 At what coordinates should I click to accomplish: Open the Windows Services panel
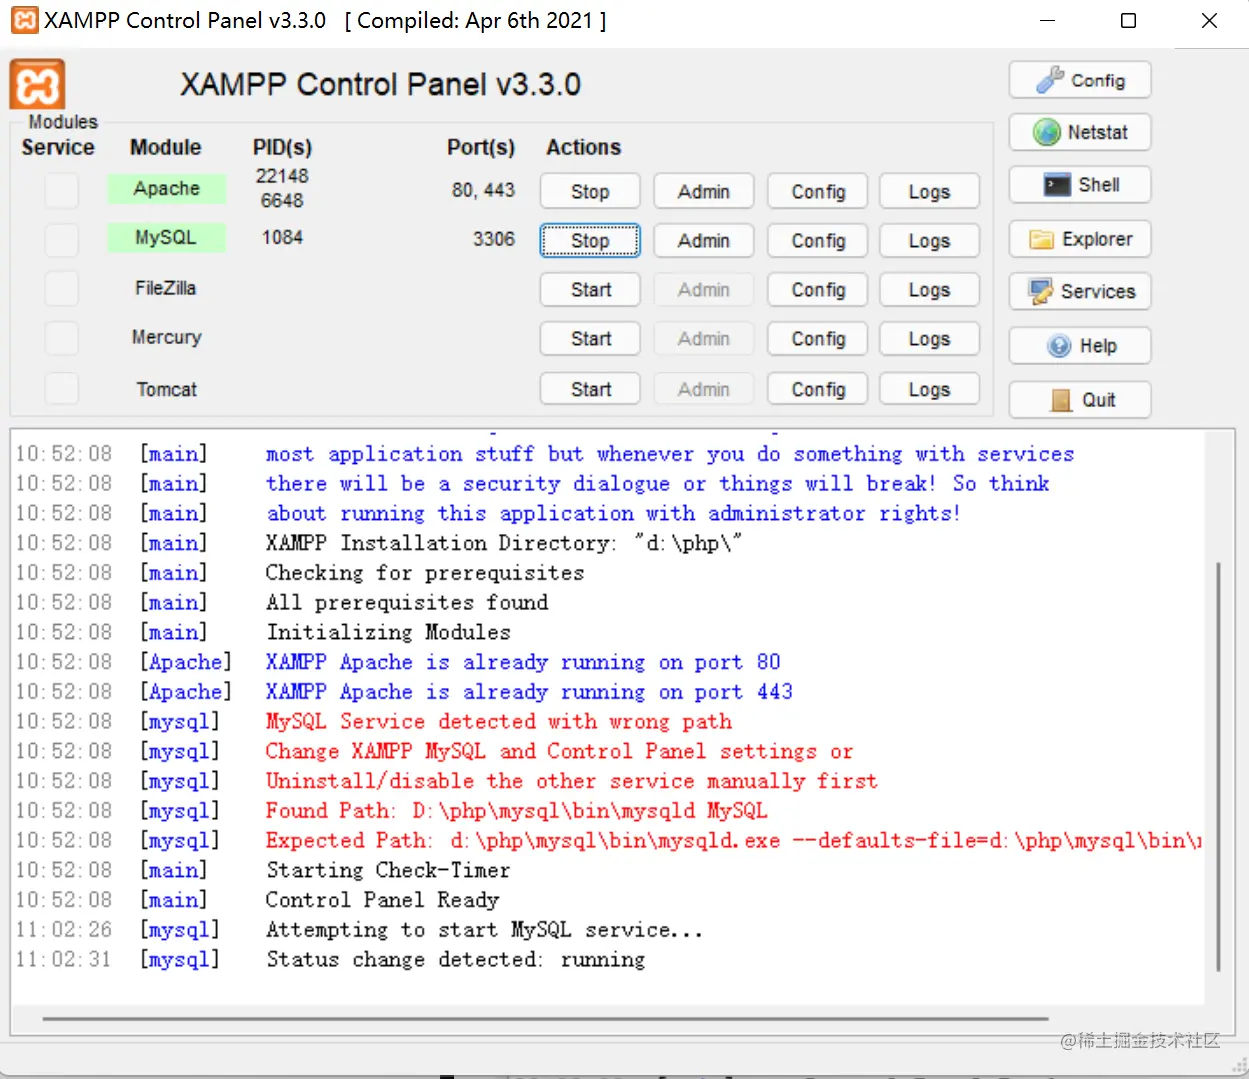(1080, 291)
